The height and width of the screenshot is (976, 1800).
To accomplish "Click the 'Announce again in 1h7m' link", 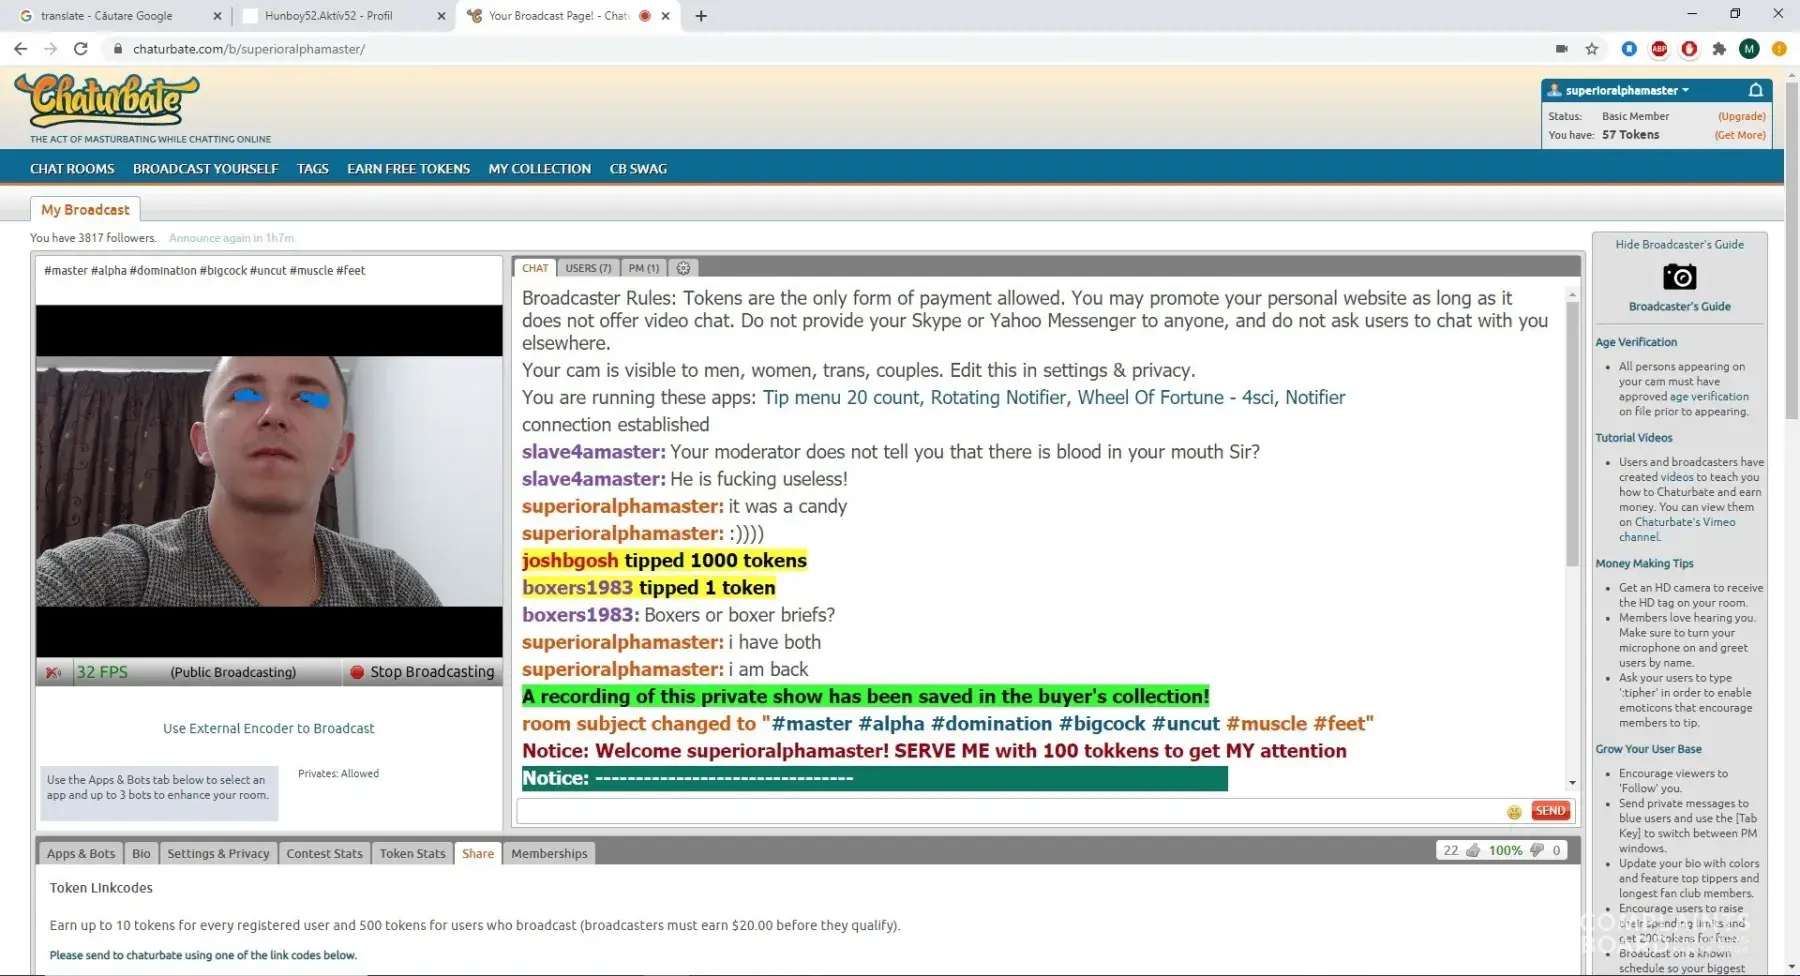I will 232,238.
